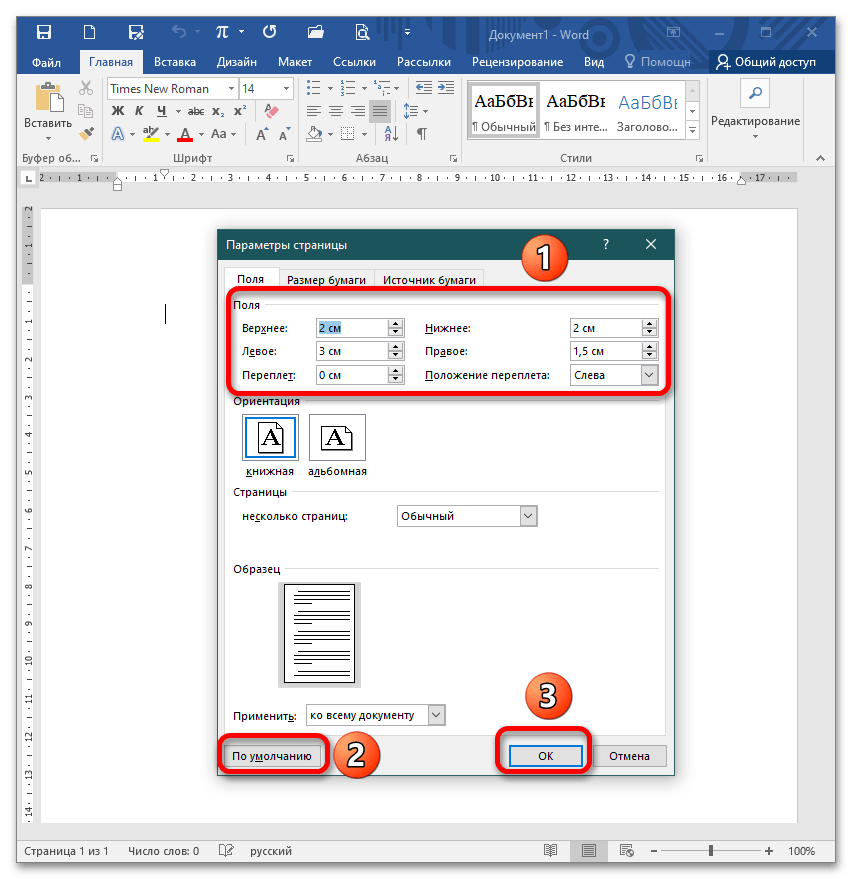
Task: Click the Paste clipboard icon
Action: (48, 97)
